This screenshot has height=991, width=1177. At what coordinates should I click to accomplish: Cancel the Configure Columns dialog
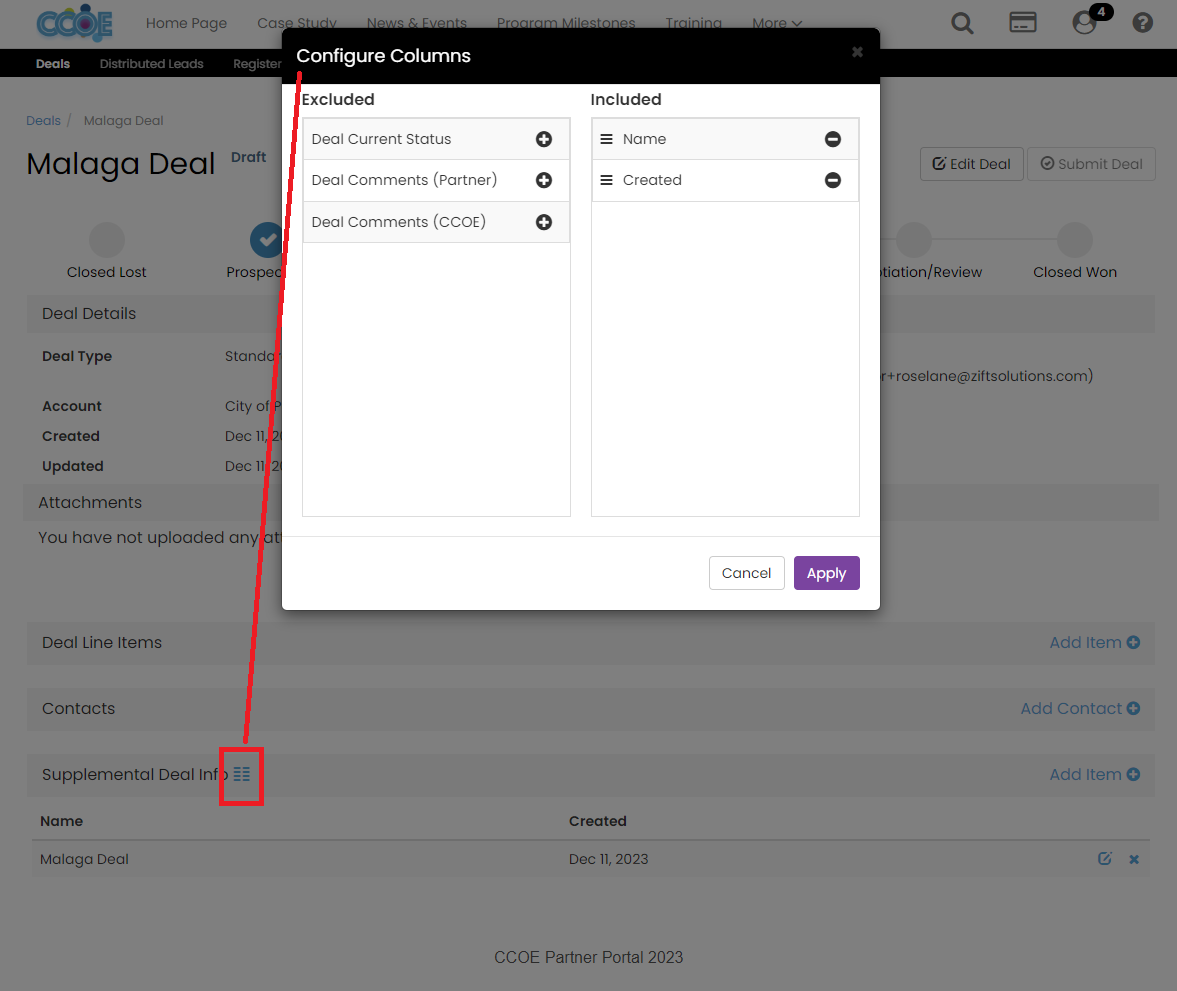[747, 573]
